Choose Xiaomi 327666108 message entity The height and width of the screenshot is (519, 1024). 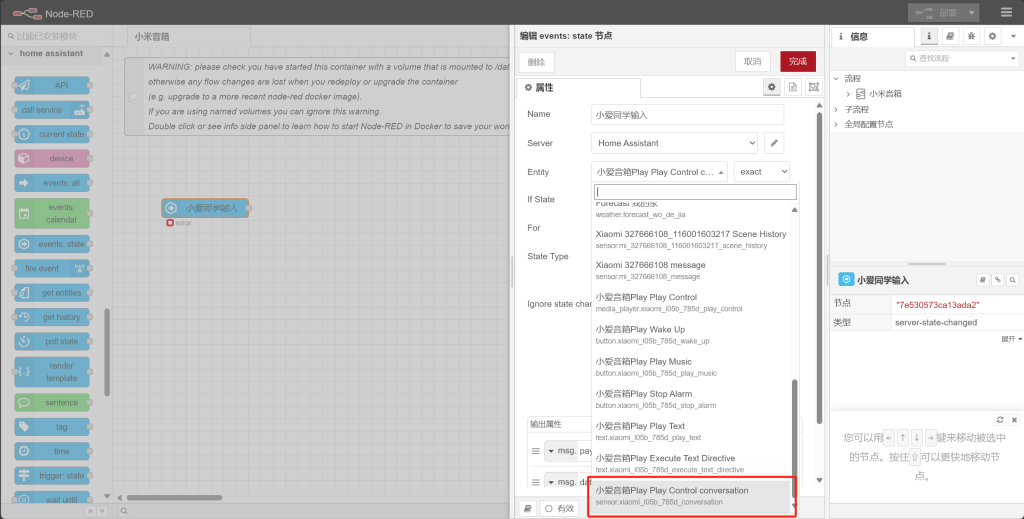tap(692, 270)
